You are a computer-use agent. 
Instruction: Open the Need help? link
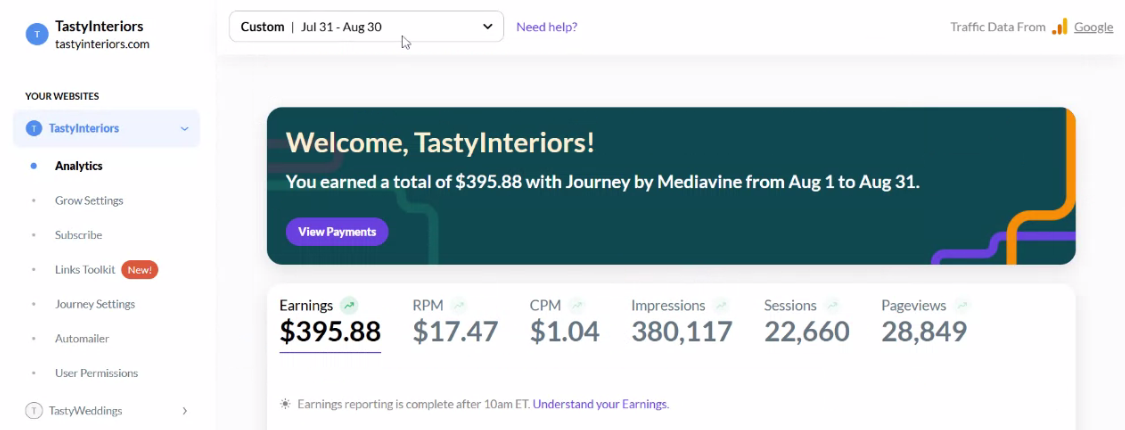point(547,27)
